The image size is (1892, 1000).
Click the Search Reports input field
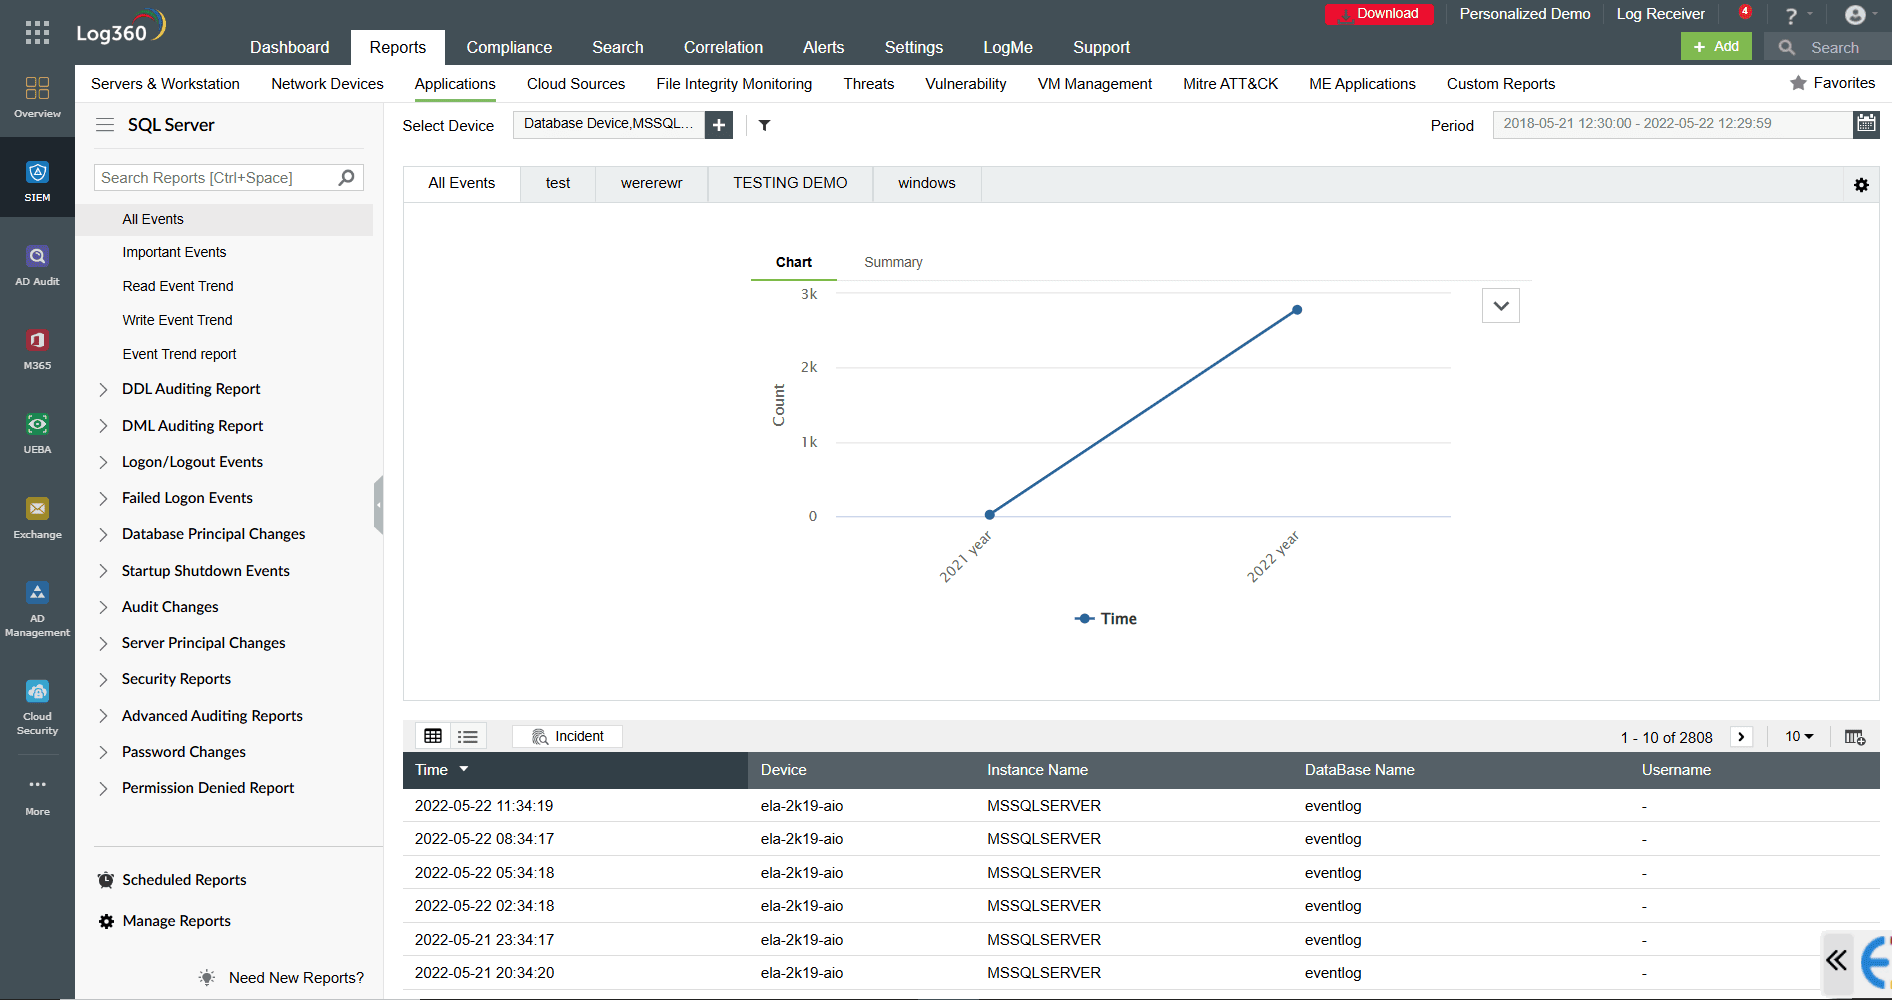pos(217,177)
